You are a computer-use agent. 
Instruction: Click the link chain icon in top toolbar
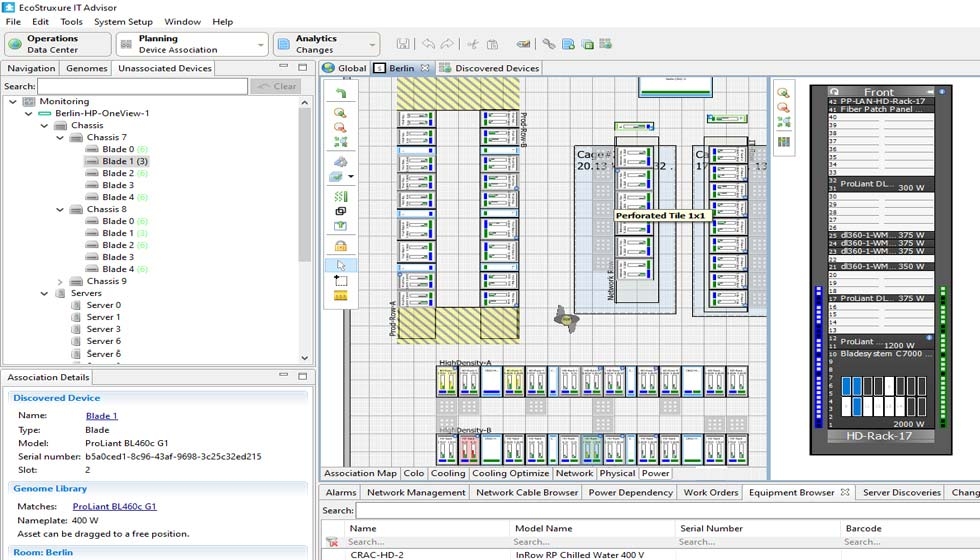point(548,44)
